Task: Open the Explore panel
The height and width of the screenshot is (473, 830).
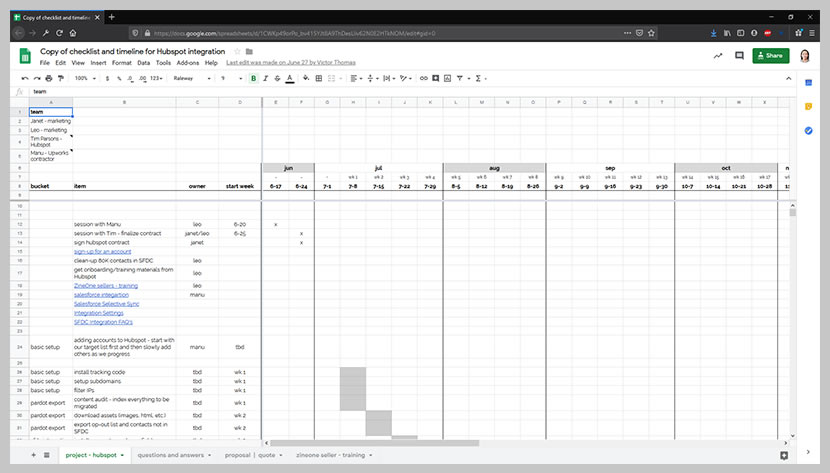Action: (x=784, y=455)
